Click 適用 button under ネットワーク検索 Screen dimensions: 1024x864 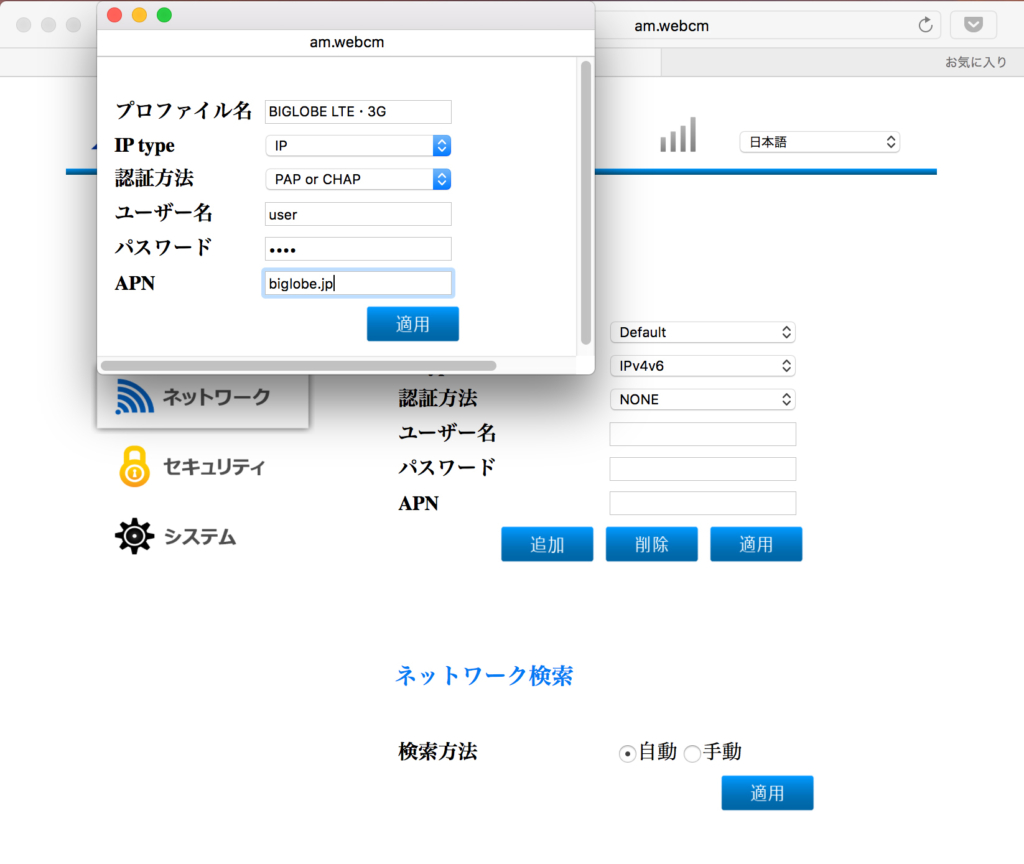point(767,793)
